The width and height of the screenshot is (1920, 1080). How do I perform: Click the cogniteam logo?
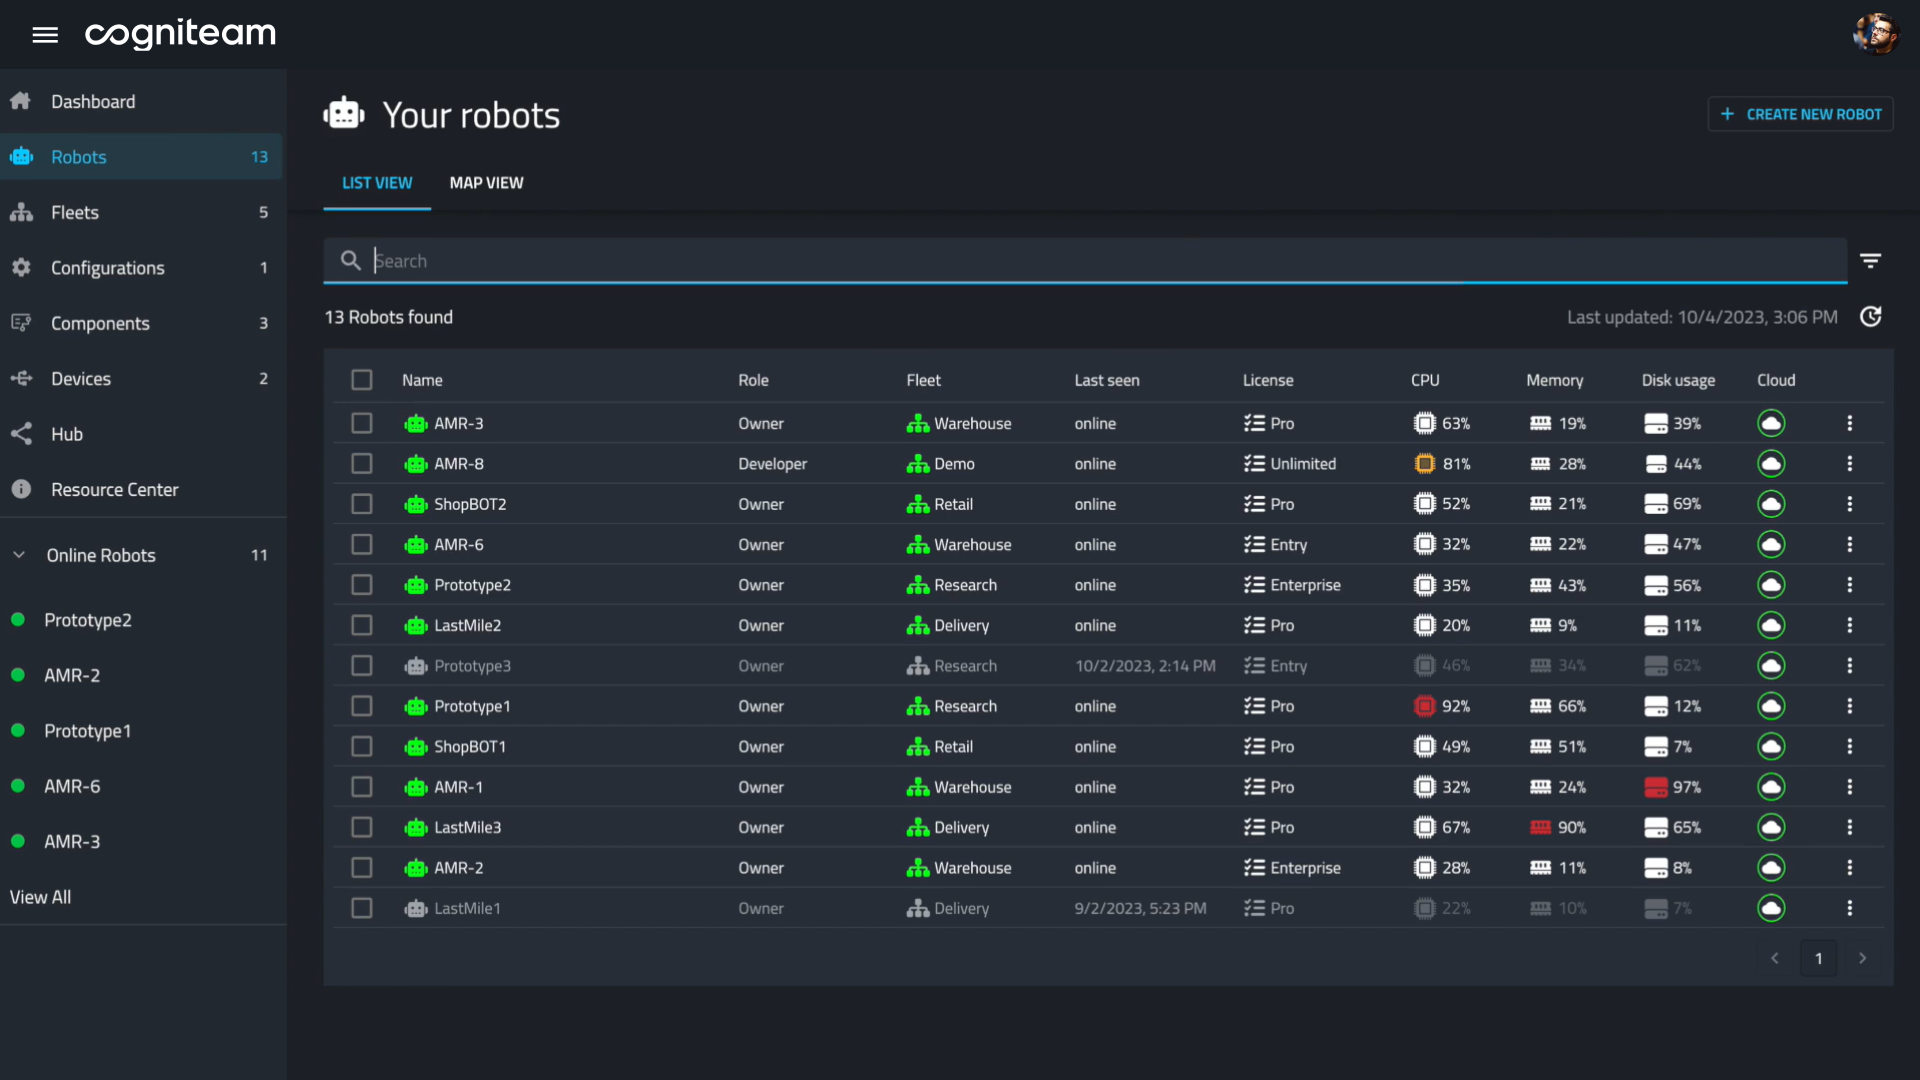coord(181,35)
